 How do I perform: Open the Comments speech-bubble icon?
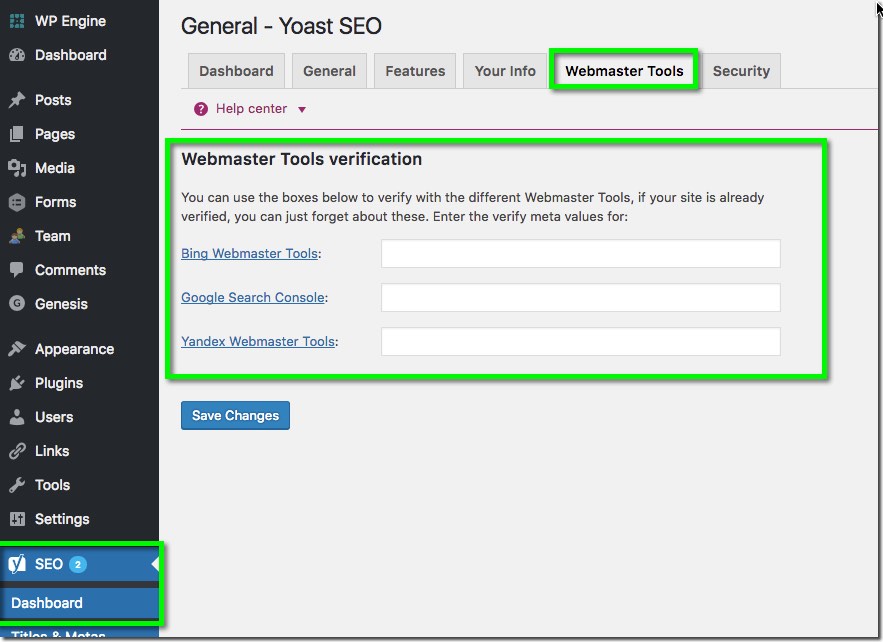pos(16,270)
